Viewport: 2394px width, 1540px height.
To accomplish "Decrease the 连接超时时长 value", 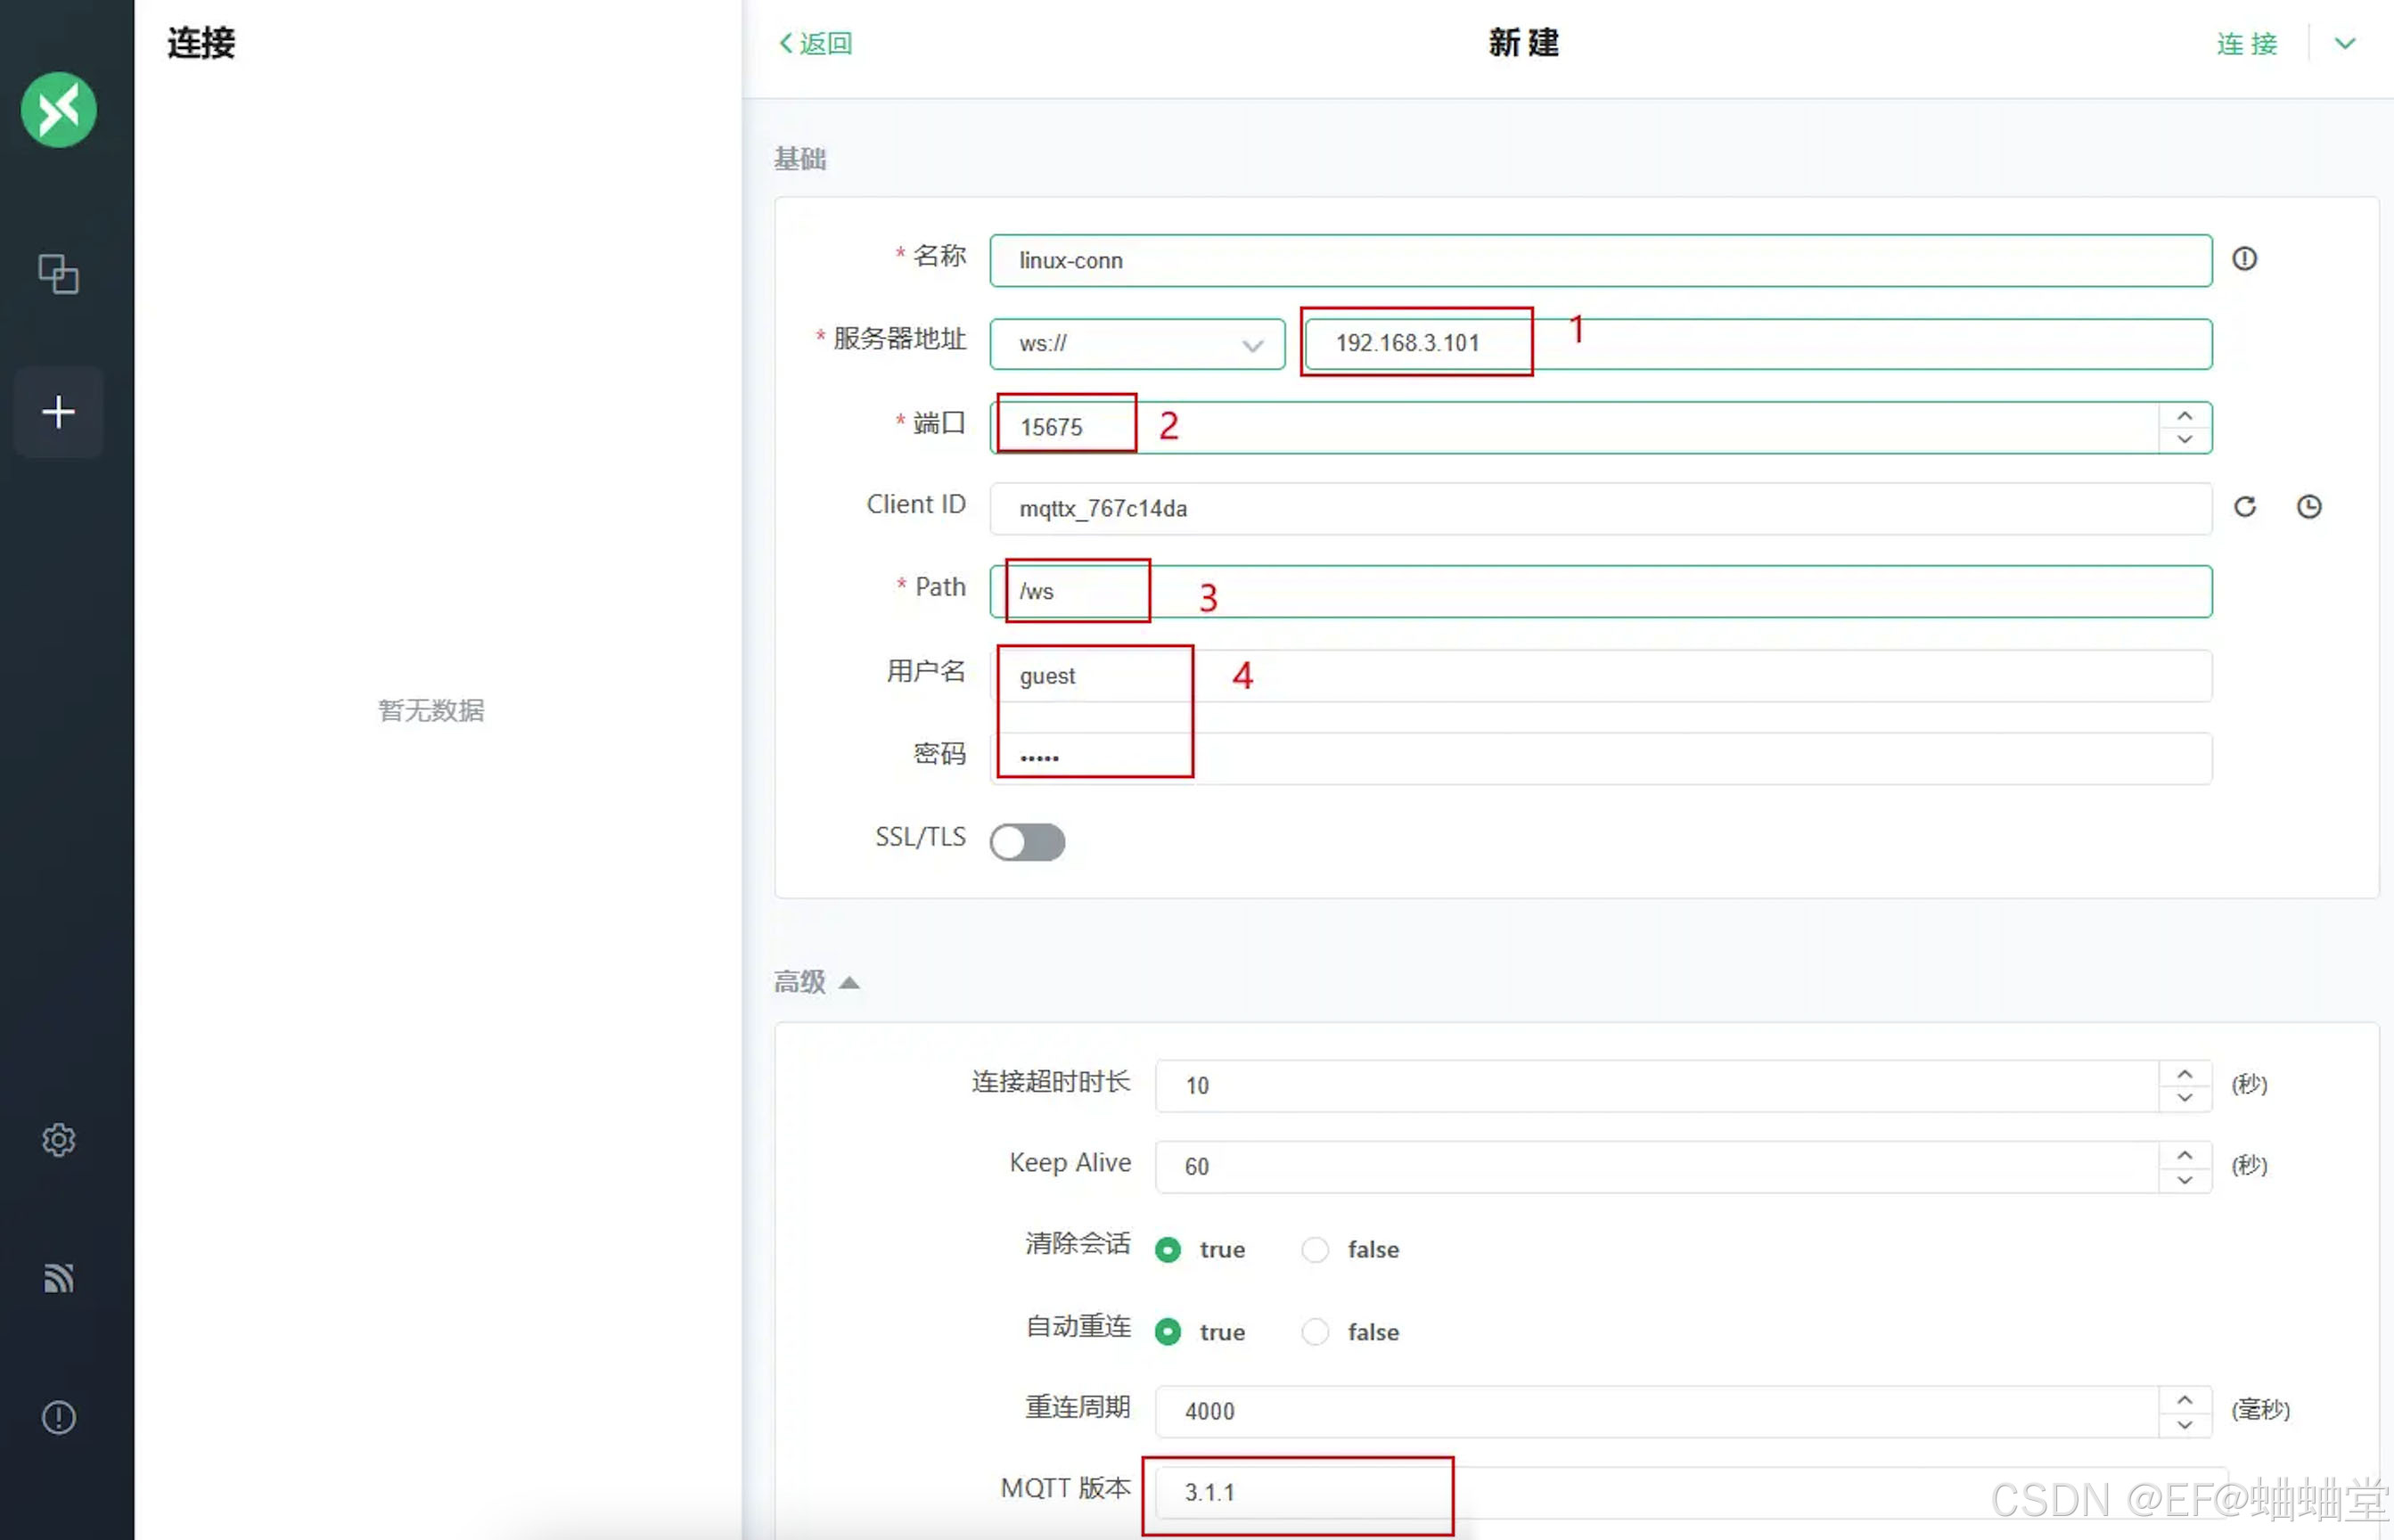I will point(2185,1098).
